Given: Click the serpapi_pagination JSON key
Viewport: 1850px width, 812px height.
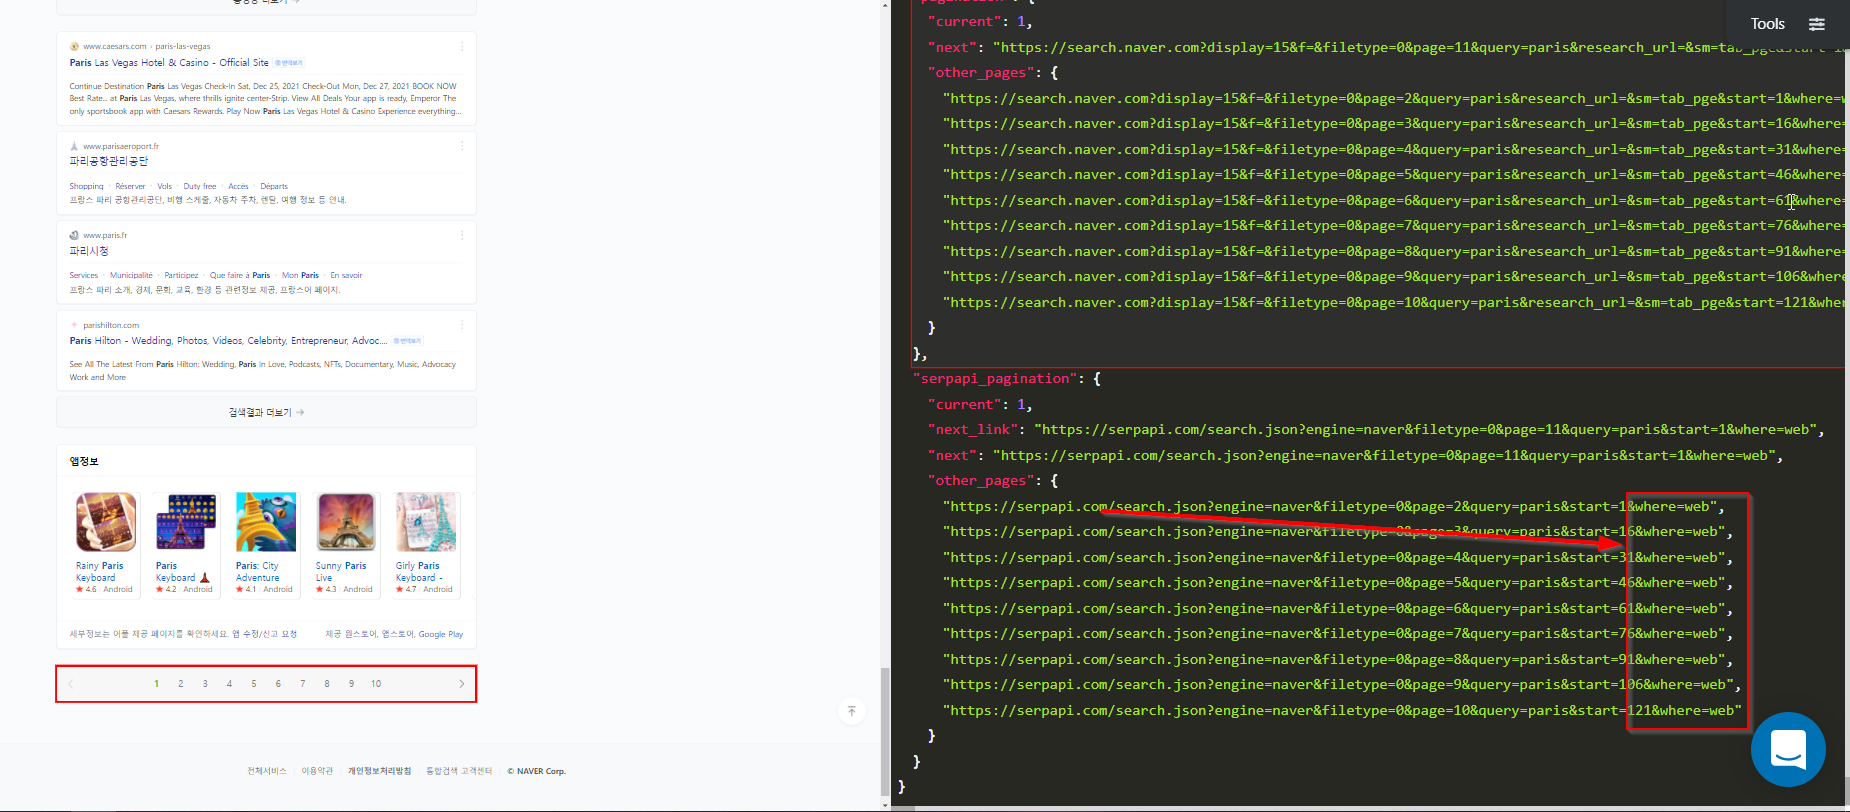Looking at the screenshot, I should (x=995, y=378).
